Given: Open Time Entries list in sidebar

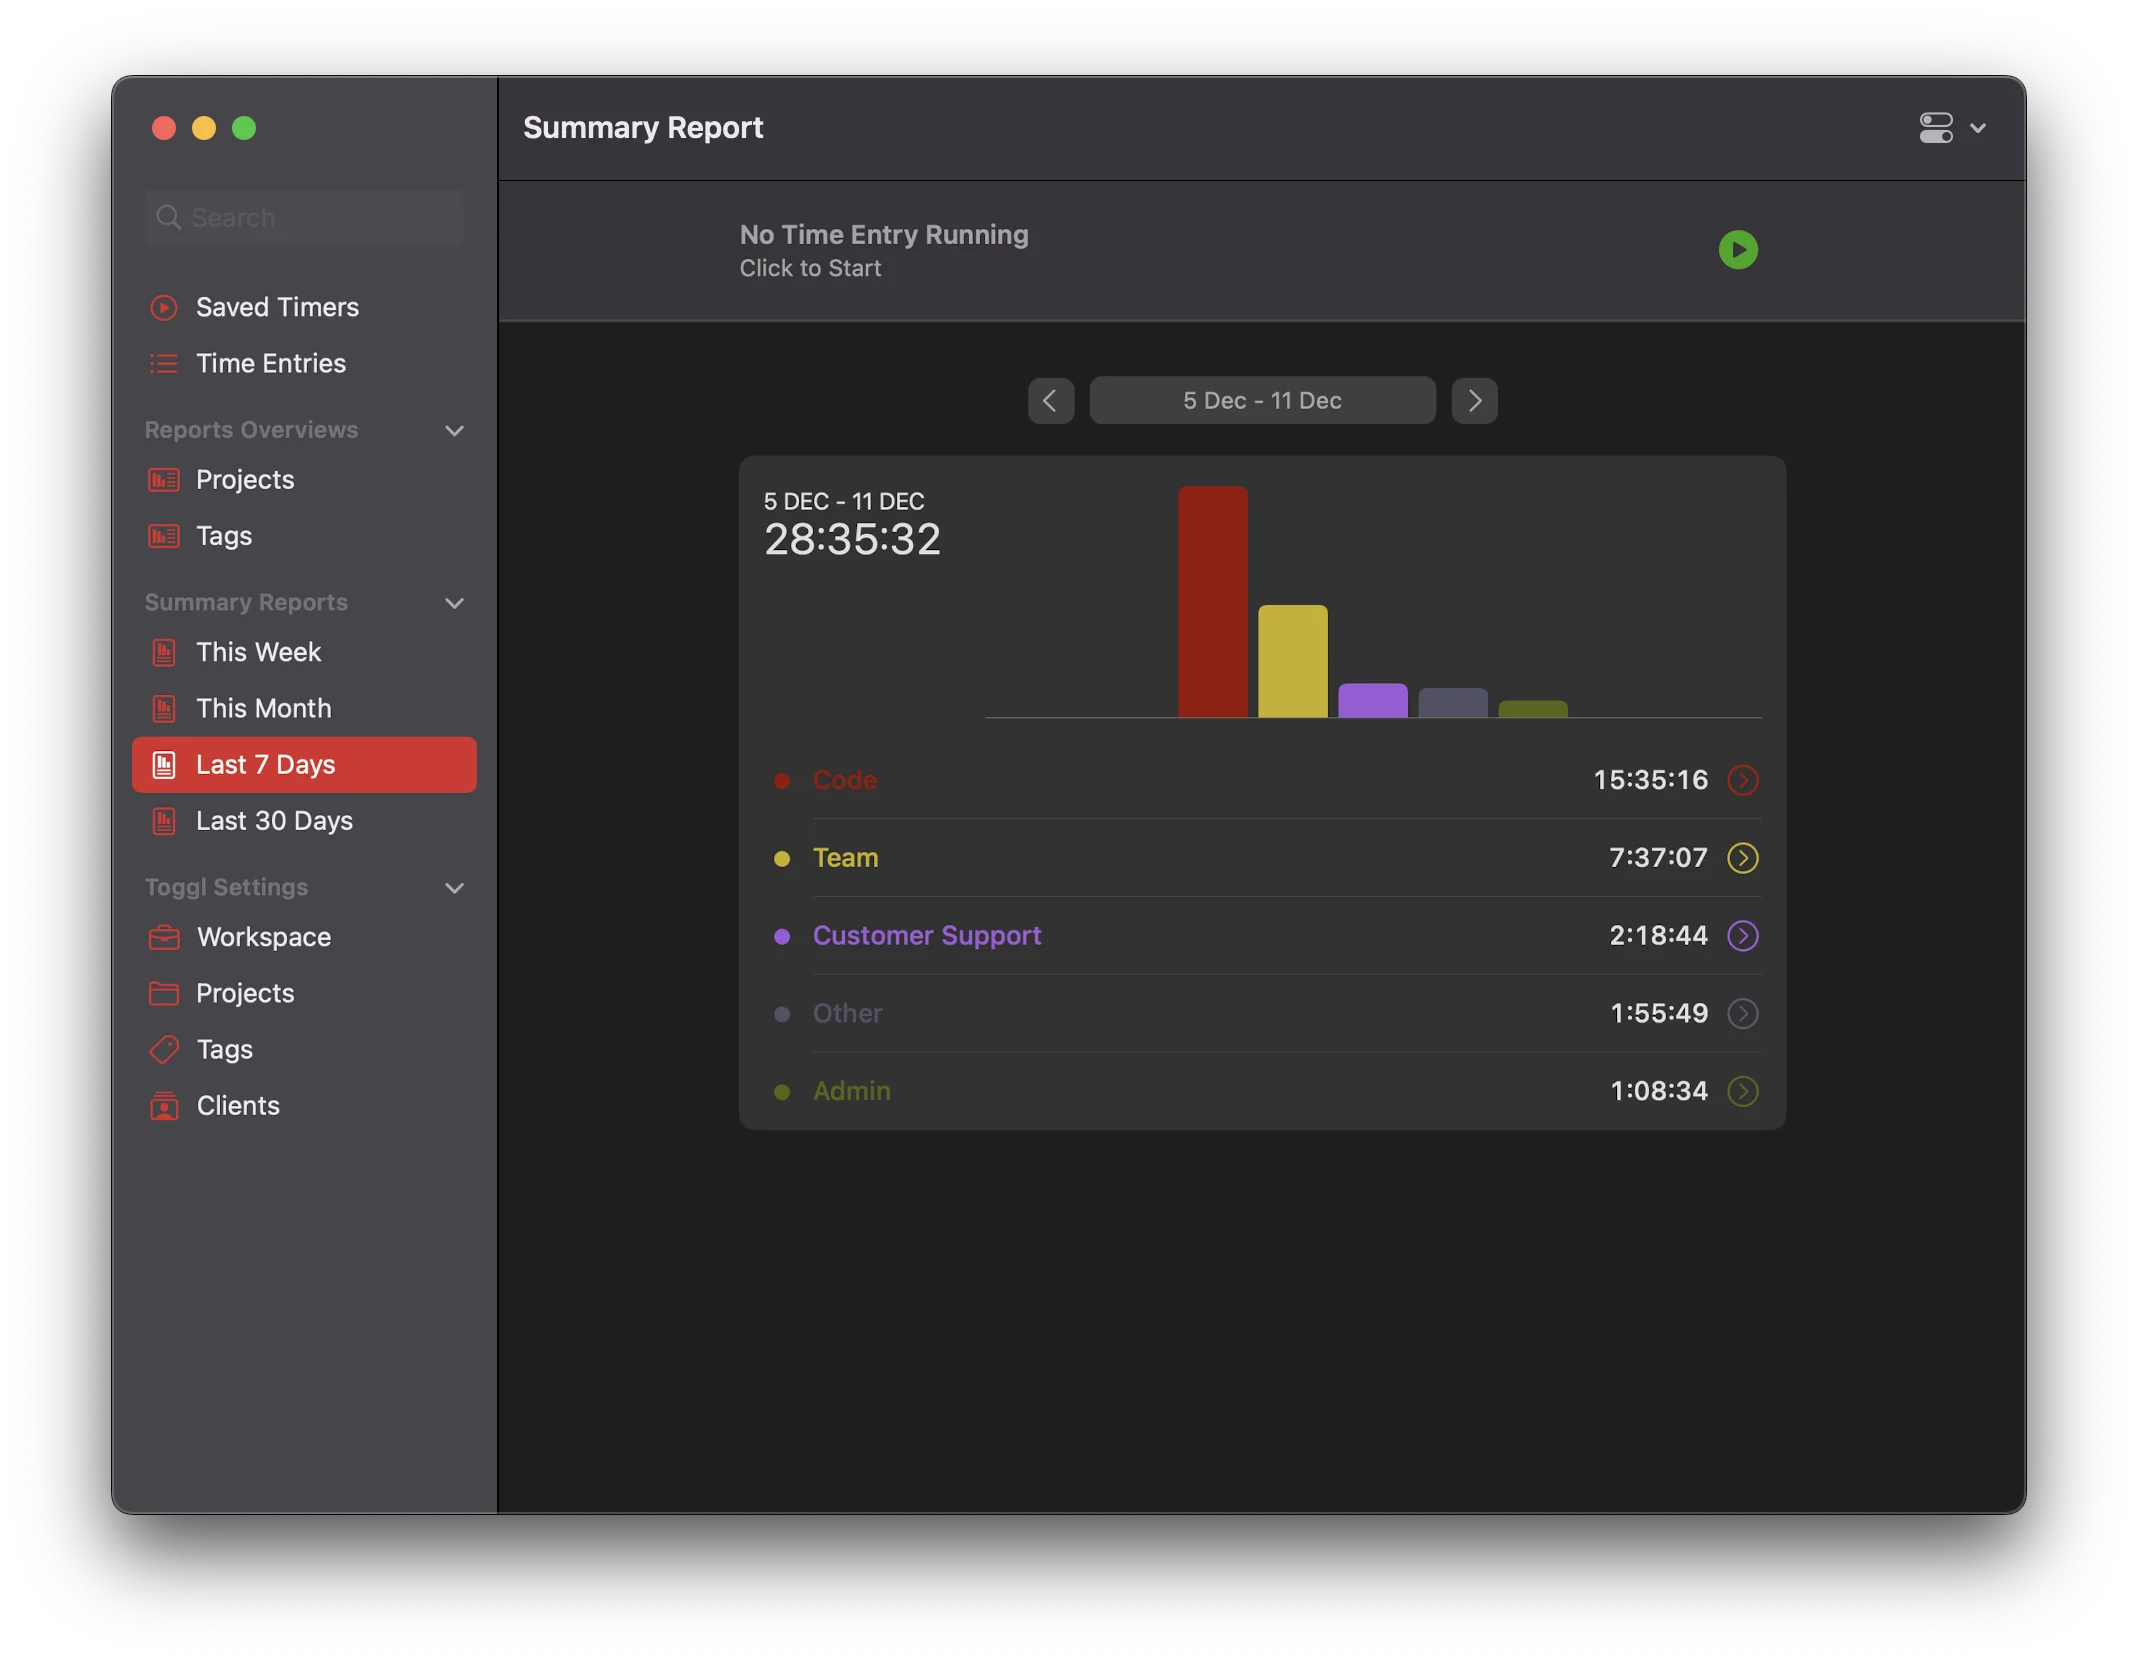Looking at the screenshot, I should [270, 363].
